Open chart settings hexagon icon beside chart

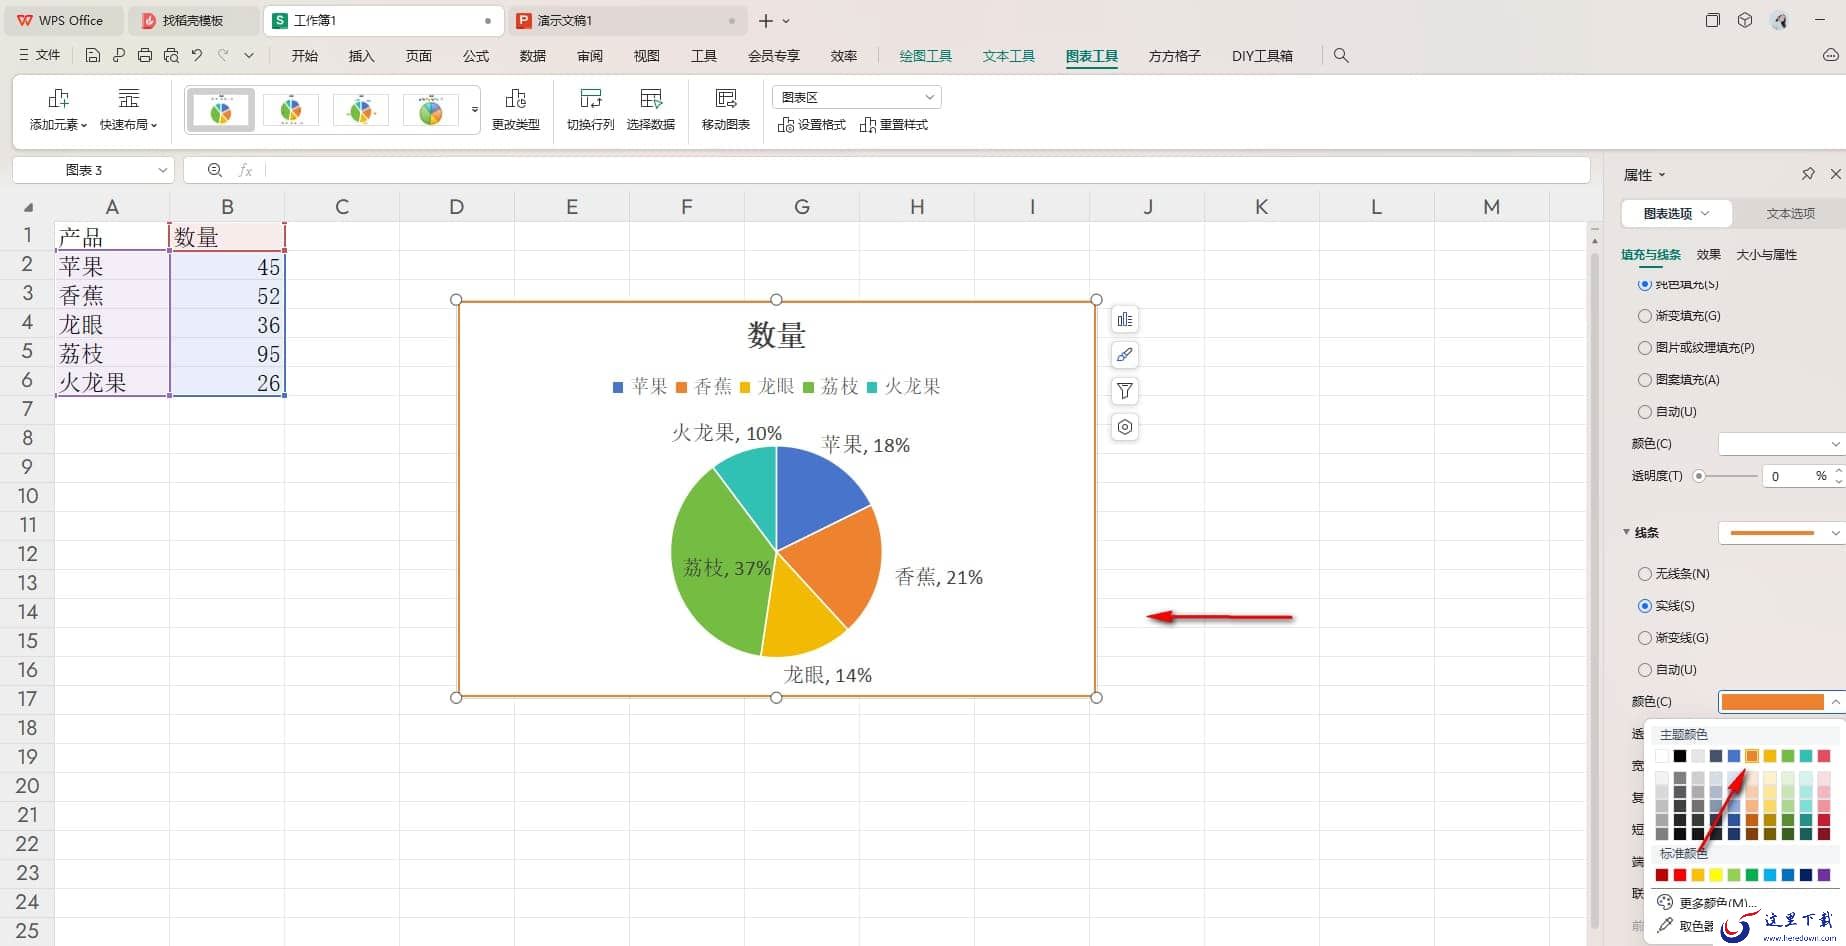coord(1125,427)
